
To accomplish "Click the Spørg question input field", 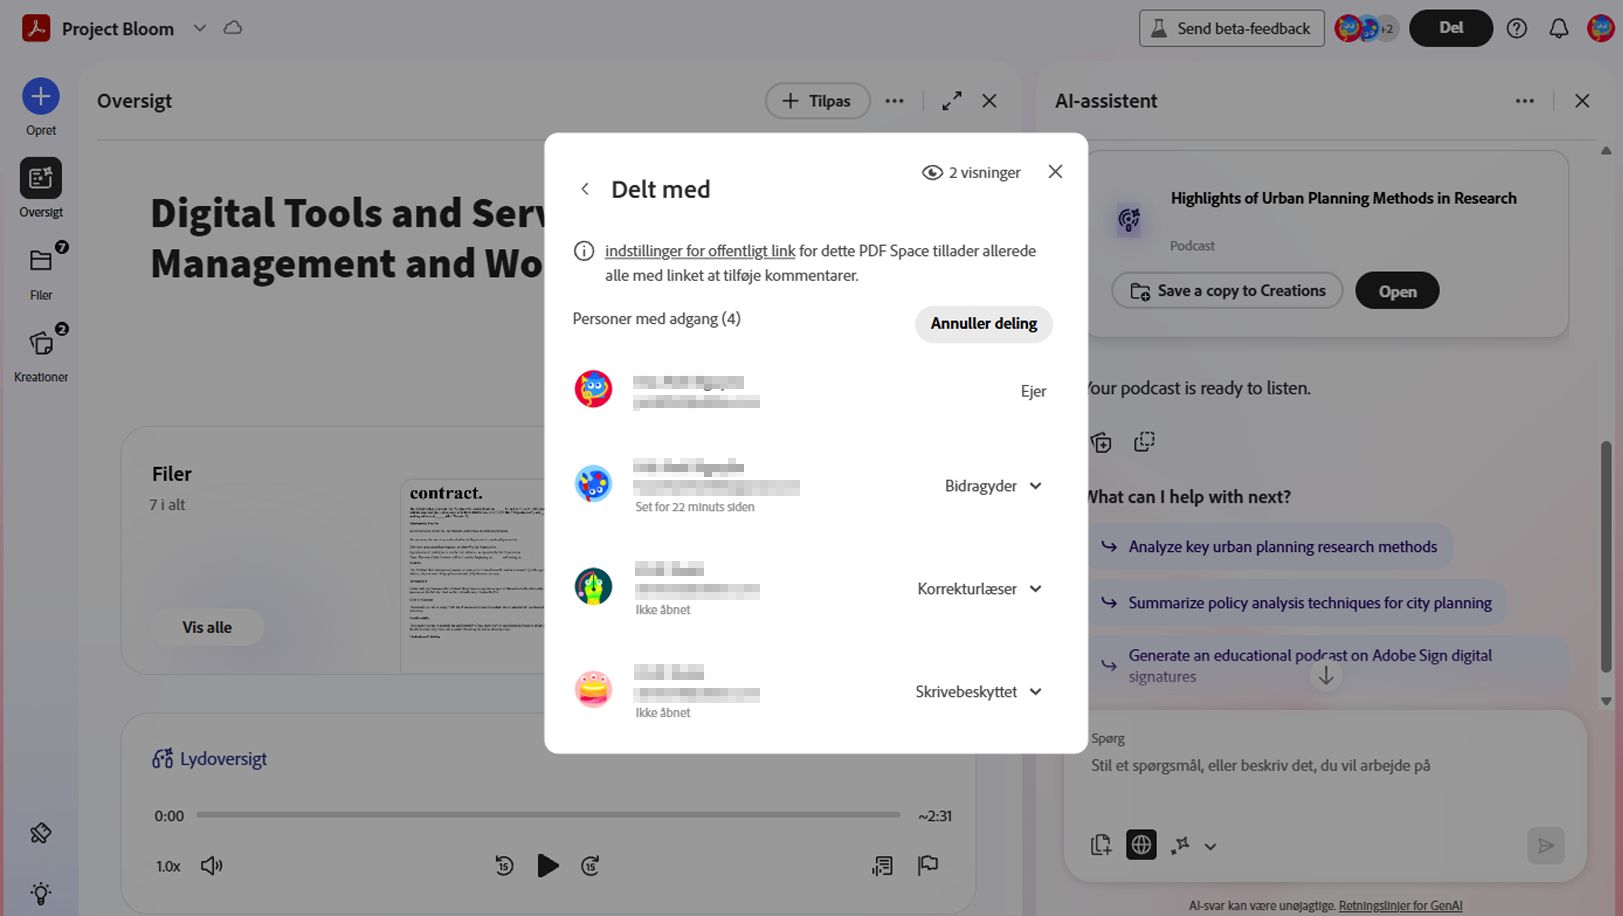I will (1325, 766).
